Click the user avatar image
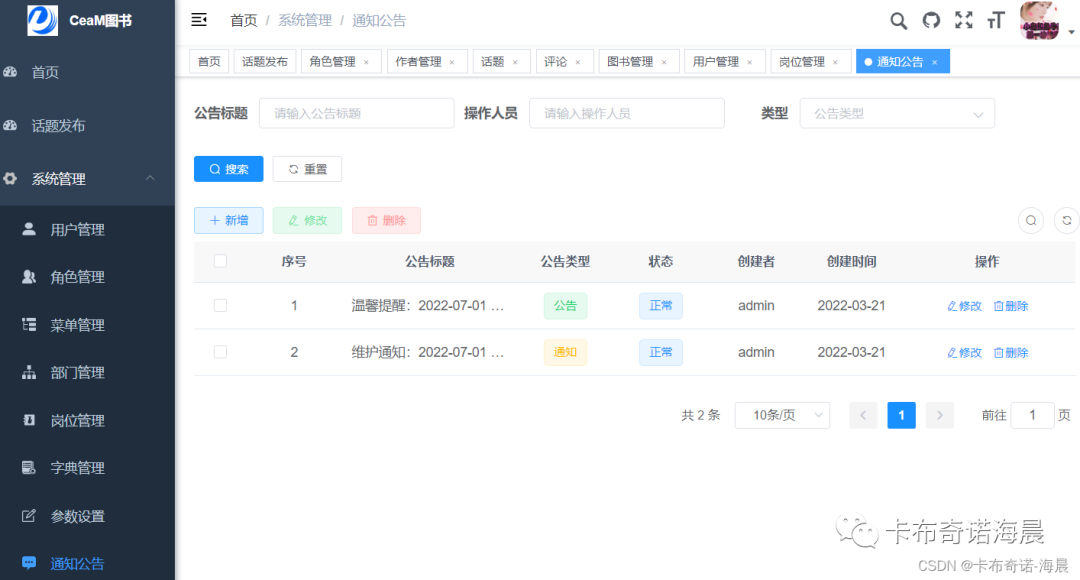This screenshot has width=1080, height=580. tap(1040, 20)
